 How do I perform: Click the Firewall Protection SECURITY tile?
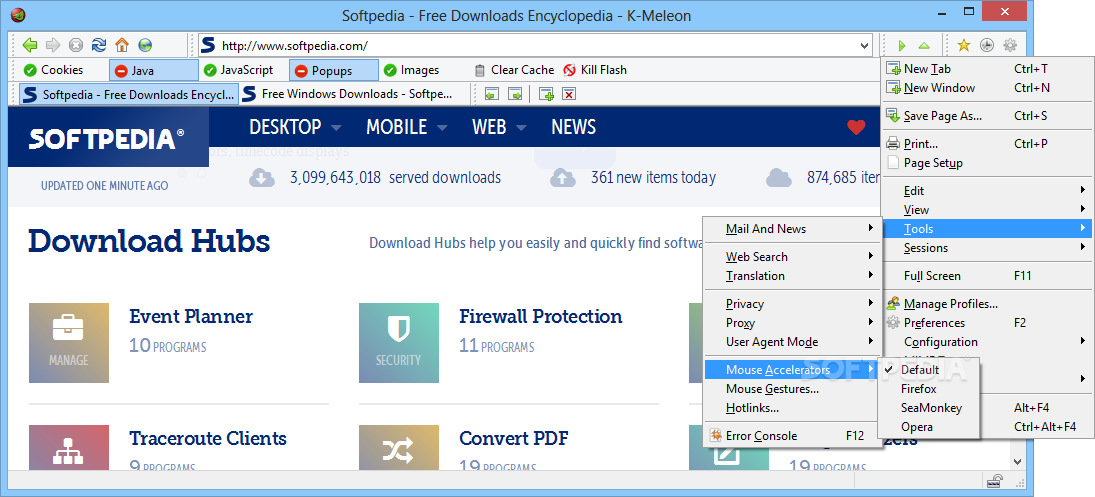[x=399, y=343]
